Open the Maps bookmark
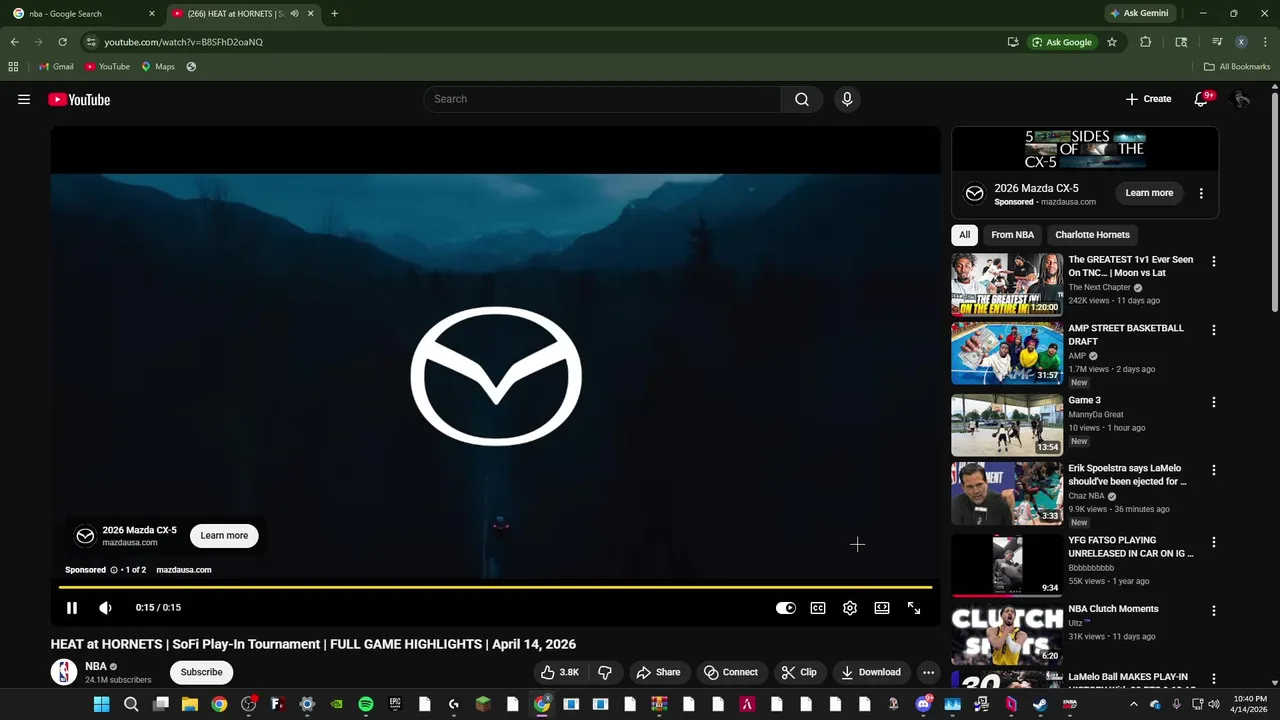Screen dimensions: 1280x720 [x=158, y=67]
